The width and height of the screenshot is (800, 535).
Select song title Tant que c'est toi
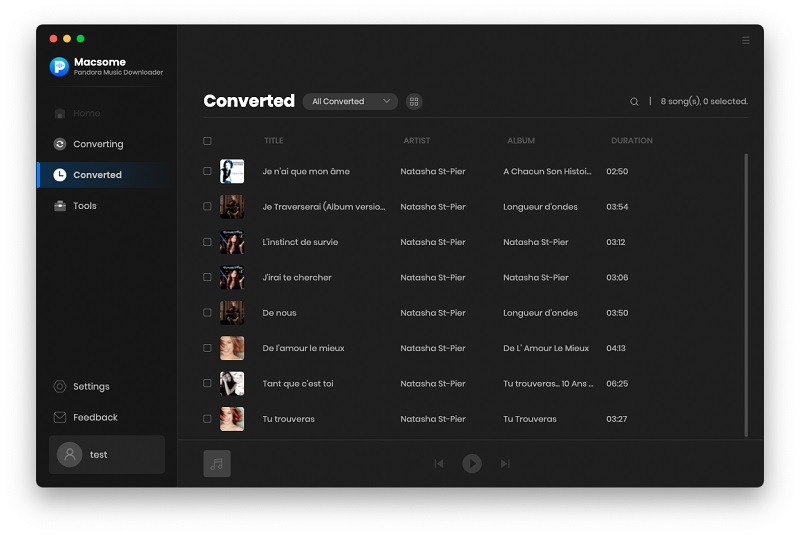tap(298, 384)
